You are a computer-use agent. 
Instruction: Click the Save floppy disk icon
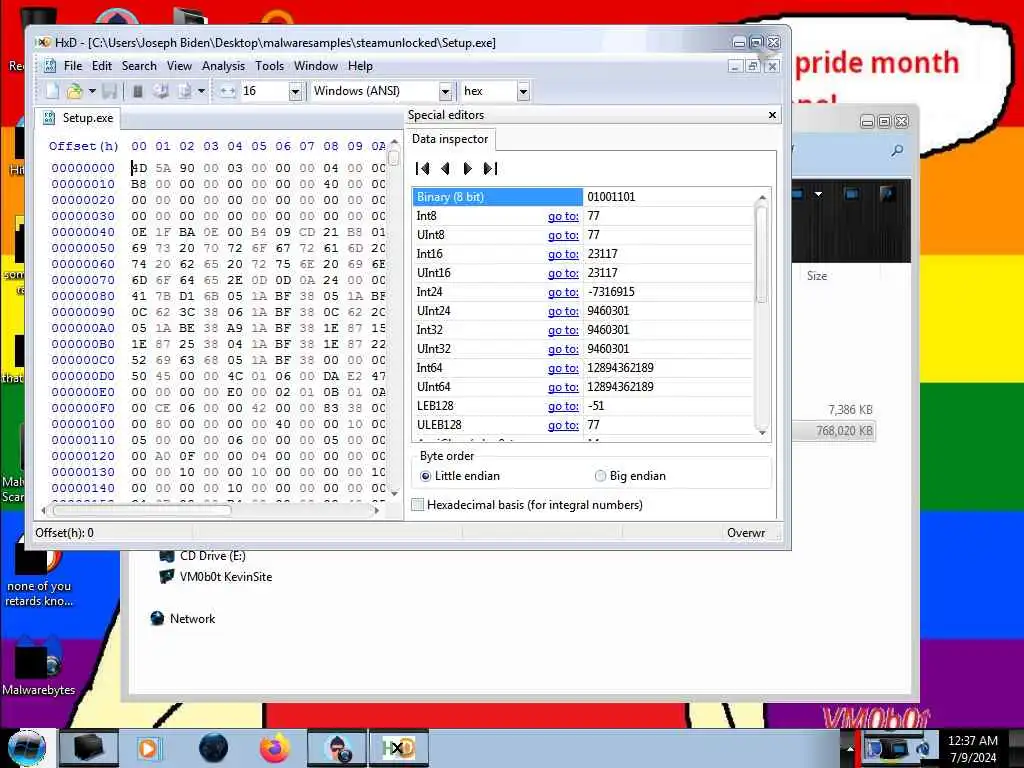tap(110, 91)
